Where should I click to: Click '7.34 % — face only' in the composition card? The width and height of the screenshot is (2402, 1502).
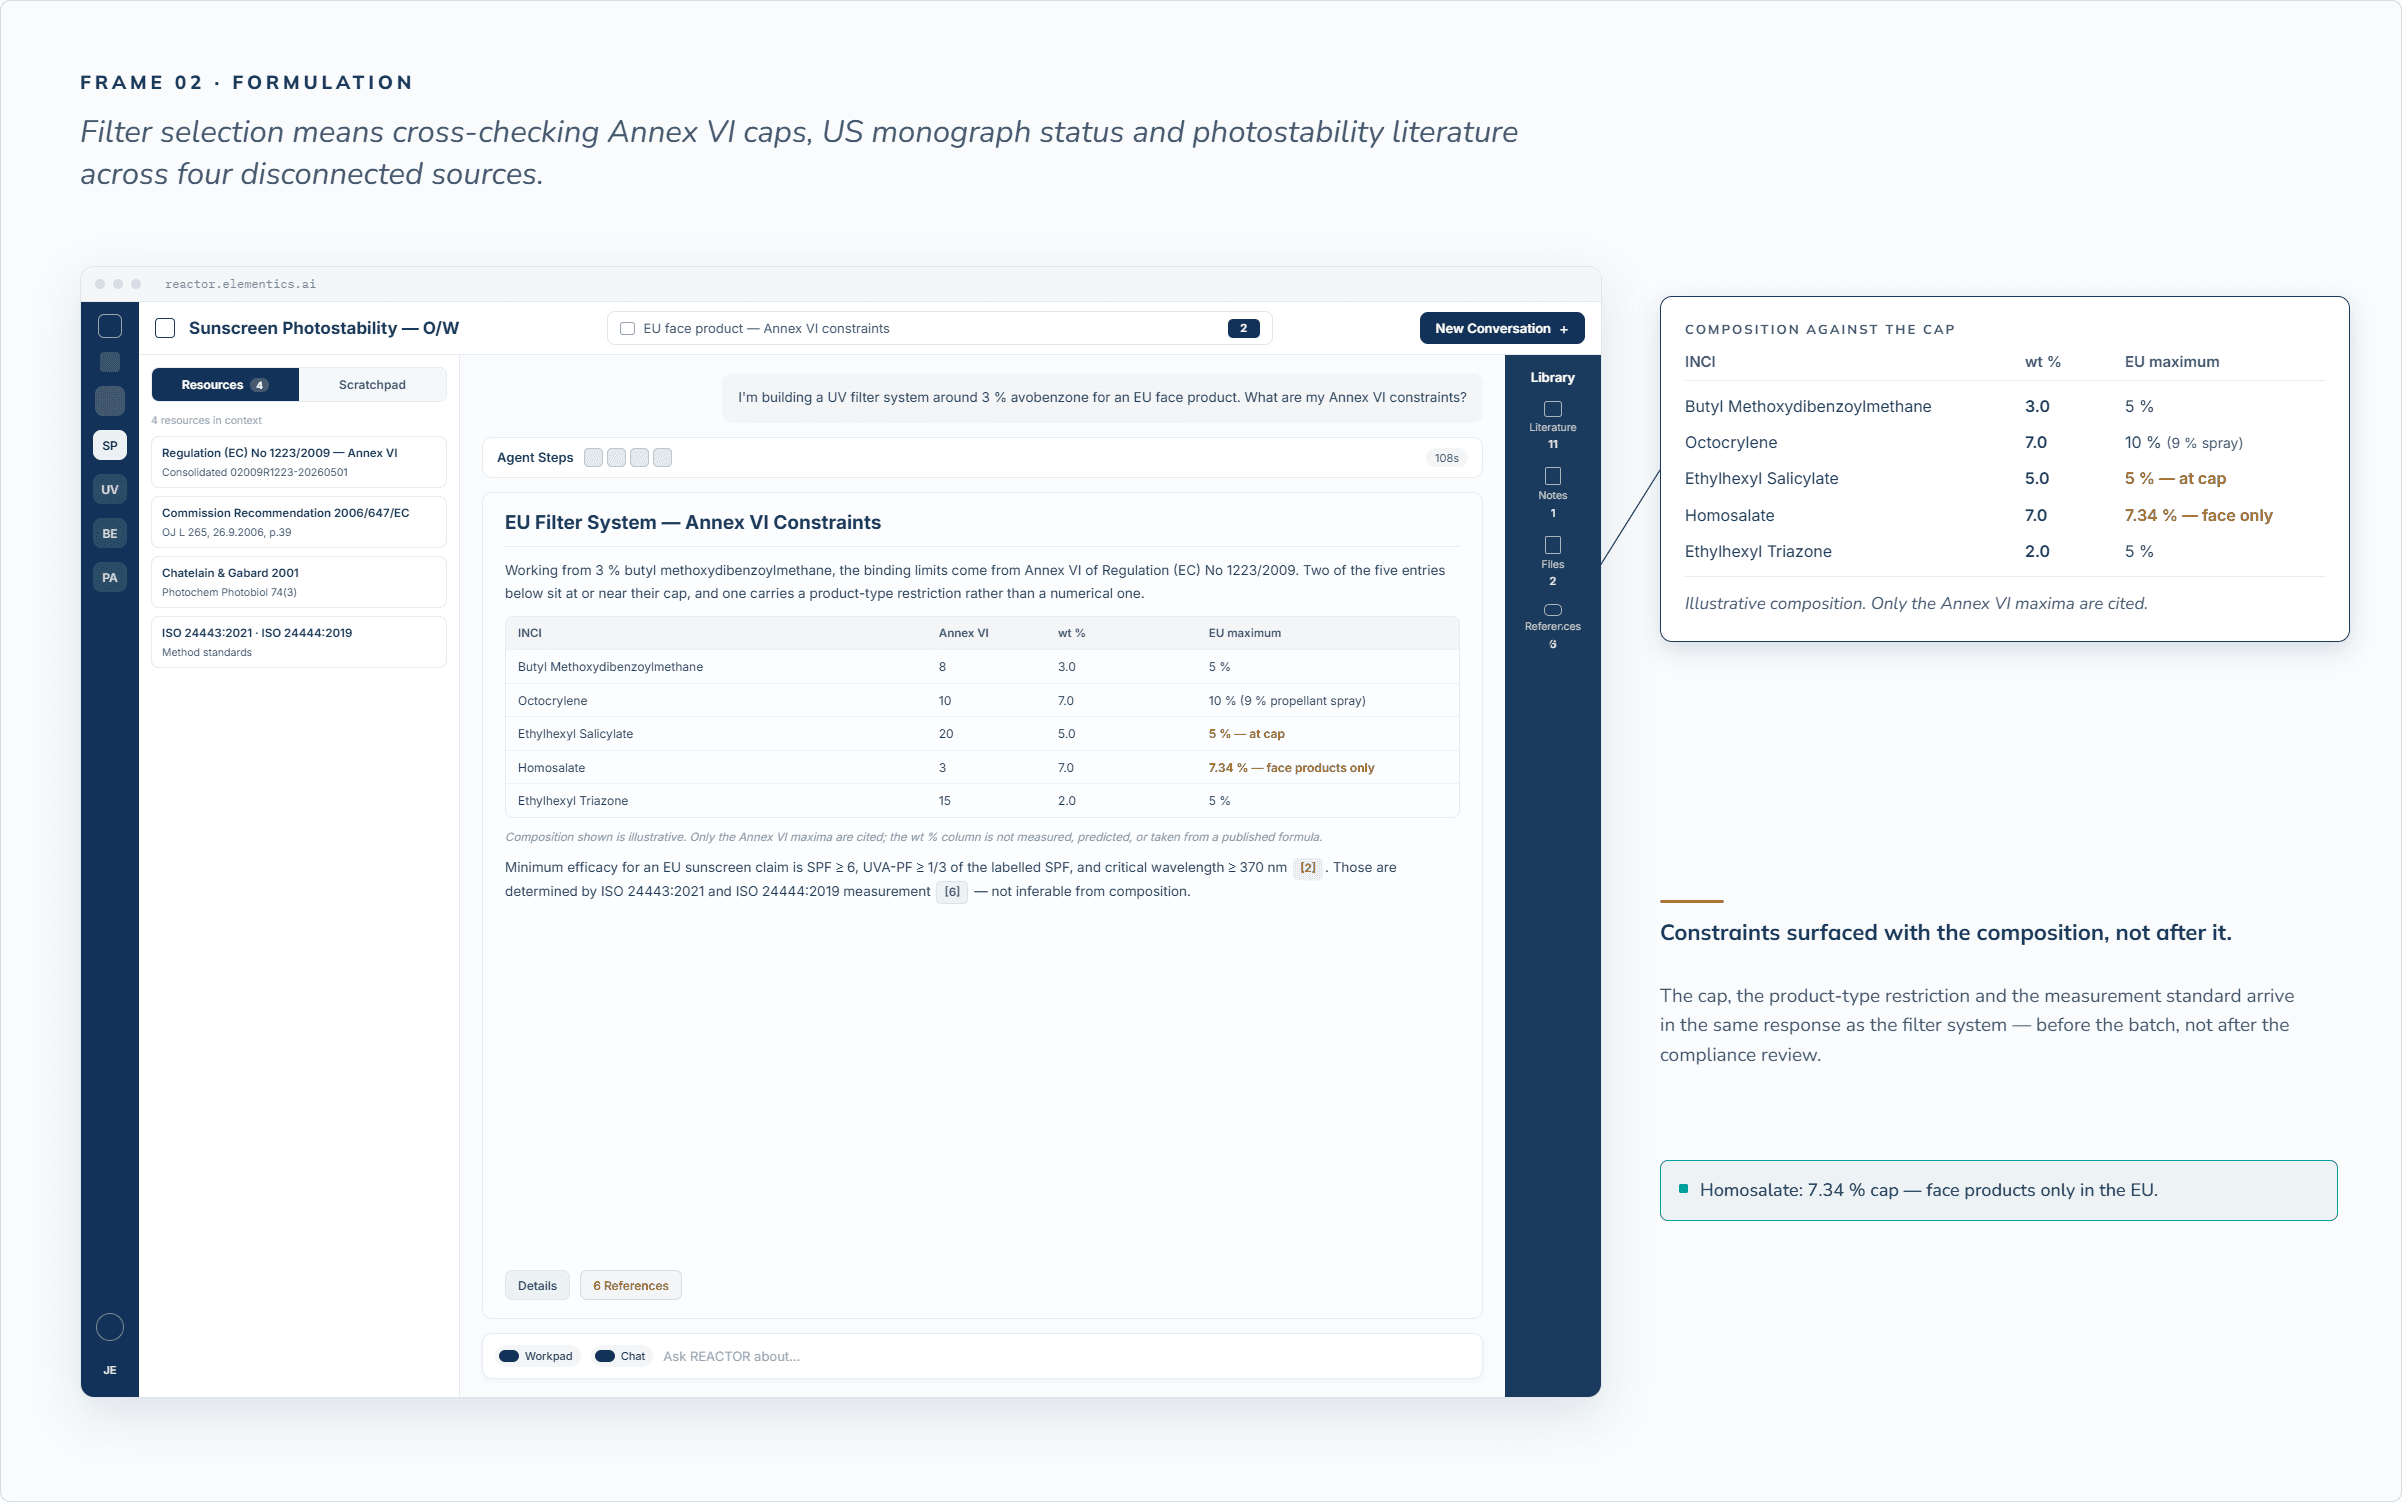tap(2198, 515)
